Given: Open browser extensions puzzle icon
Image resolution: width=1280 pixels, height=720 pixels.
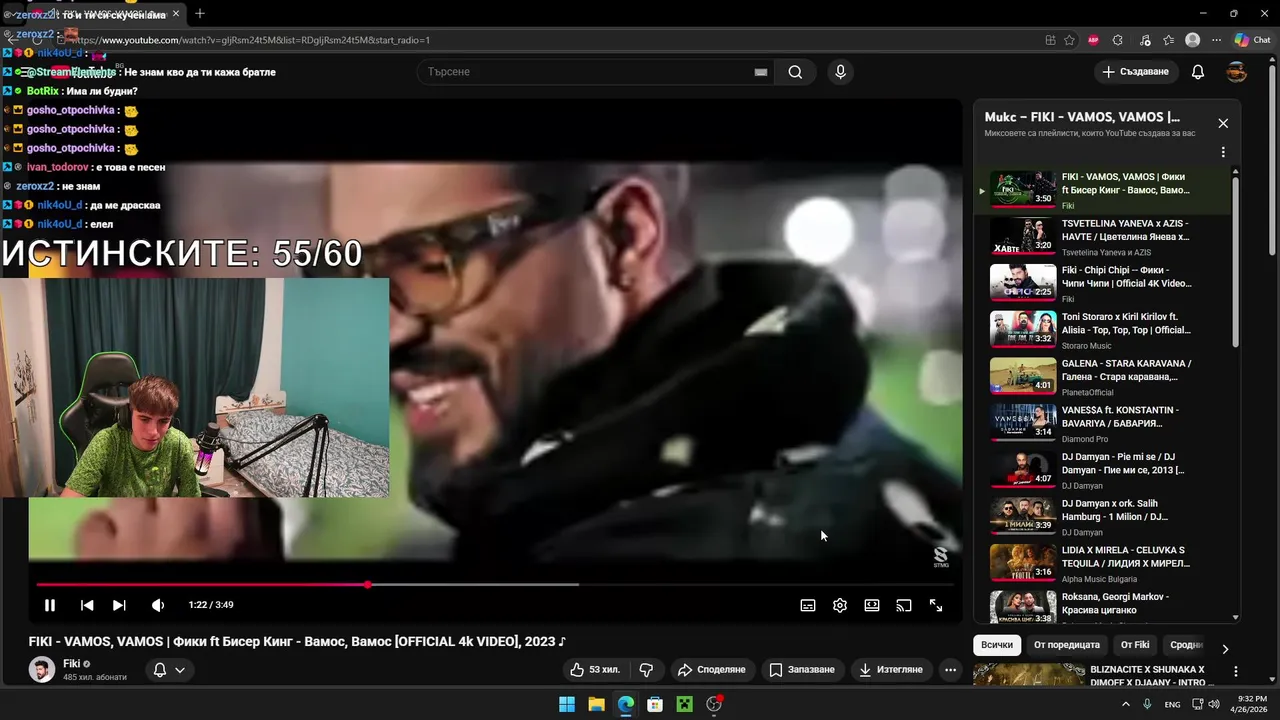Looking at the screenshot, I should pos(1118,40).
